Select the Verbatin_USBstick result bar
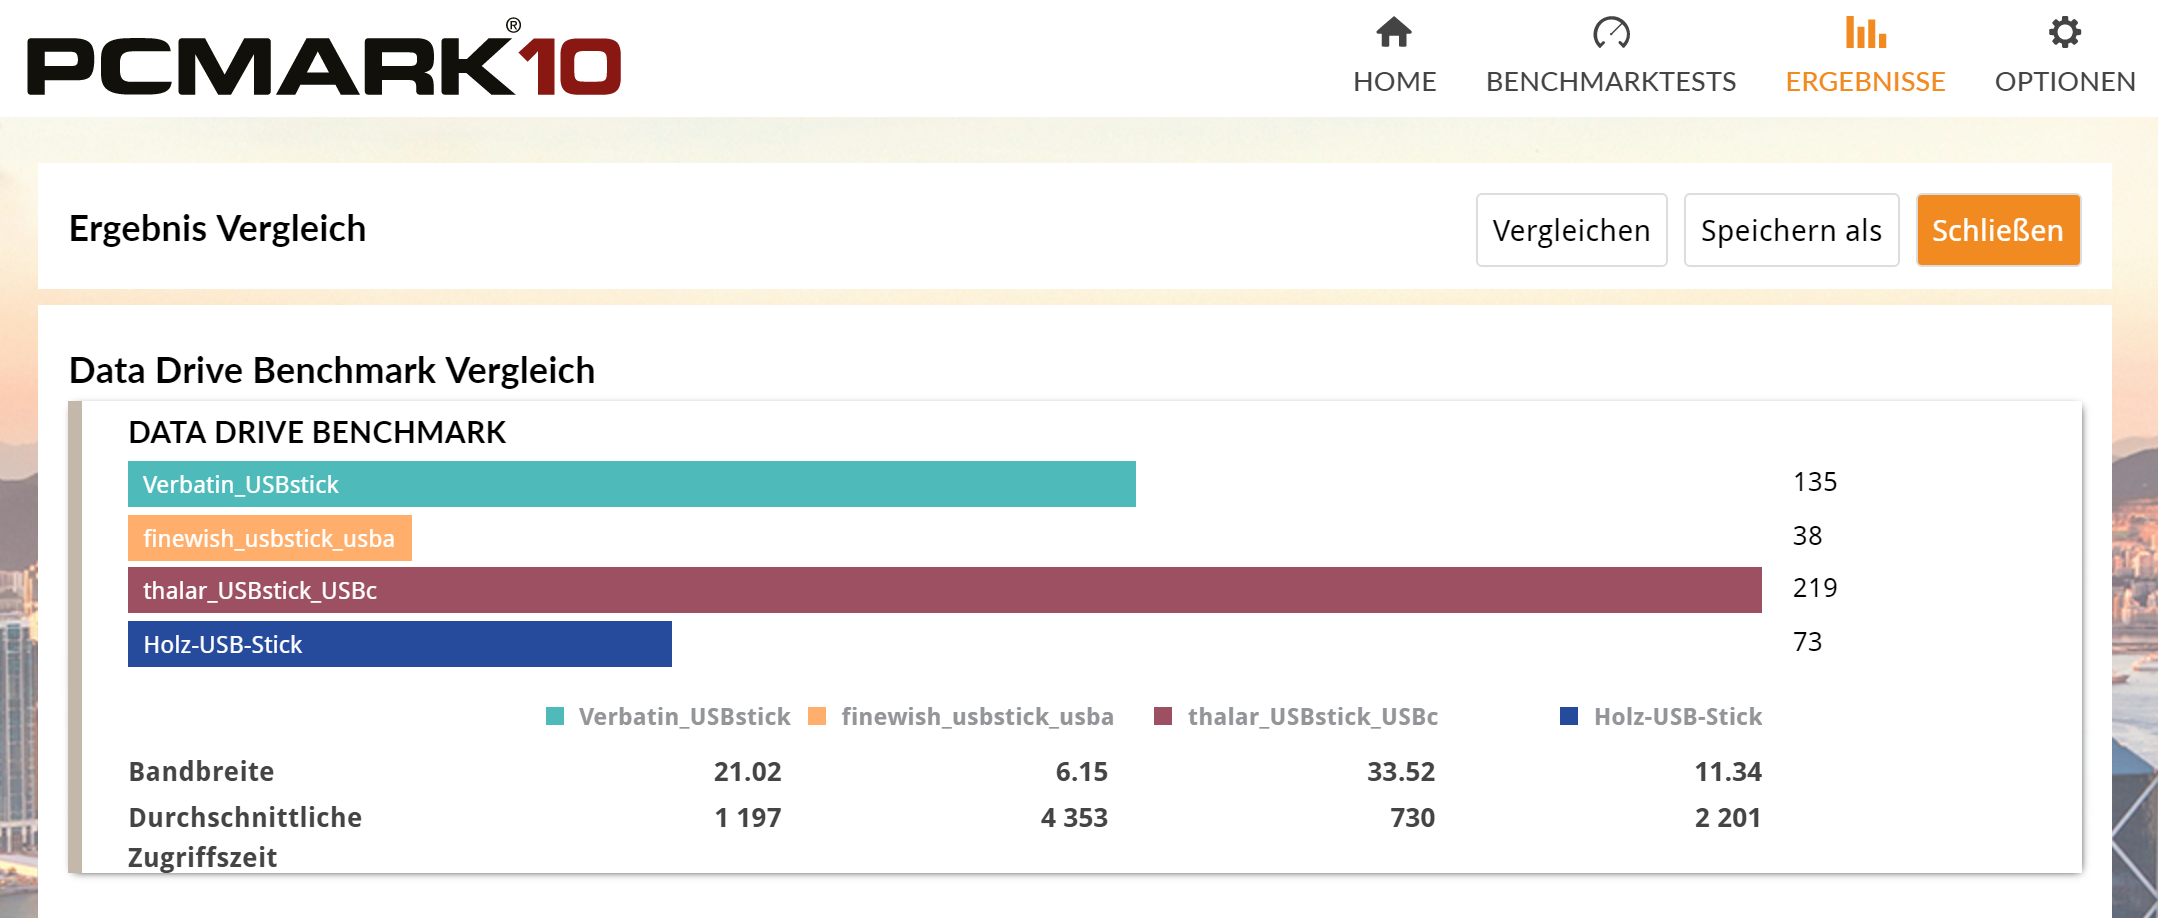Screen dimensions: 2158x918 tap(631, 484)
